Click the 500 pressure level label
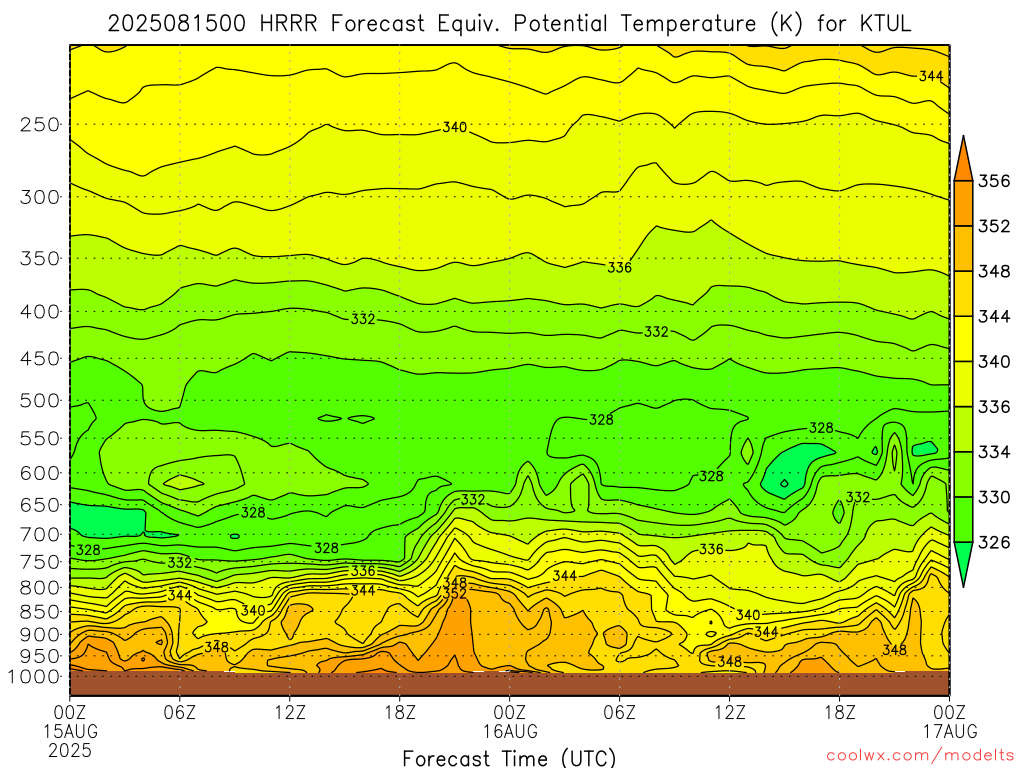This screenshot has width=1024, height=768. pos(40,400)
